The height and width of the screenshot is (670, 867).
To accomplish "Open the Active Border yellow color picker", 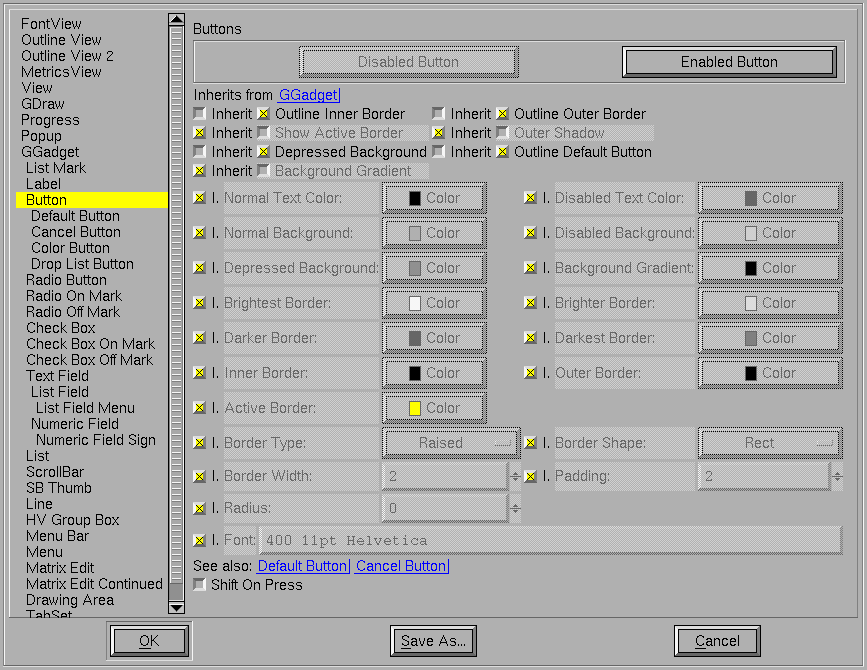I will (x=434, y=408).
